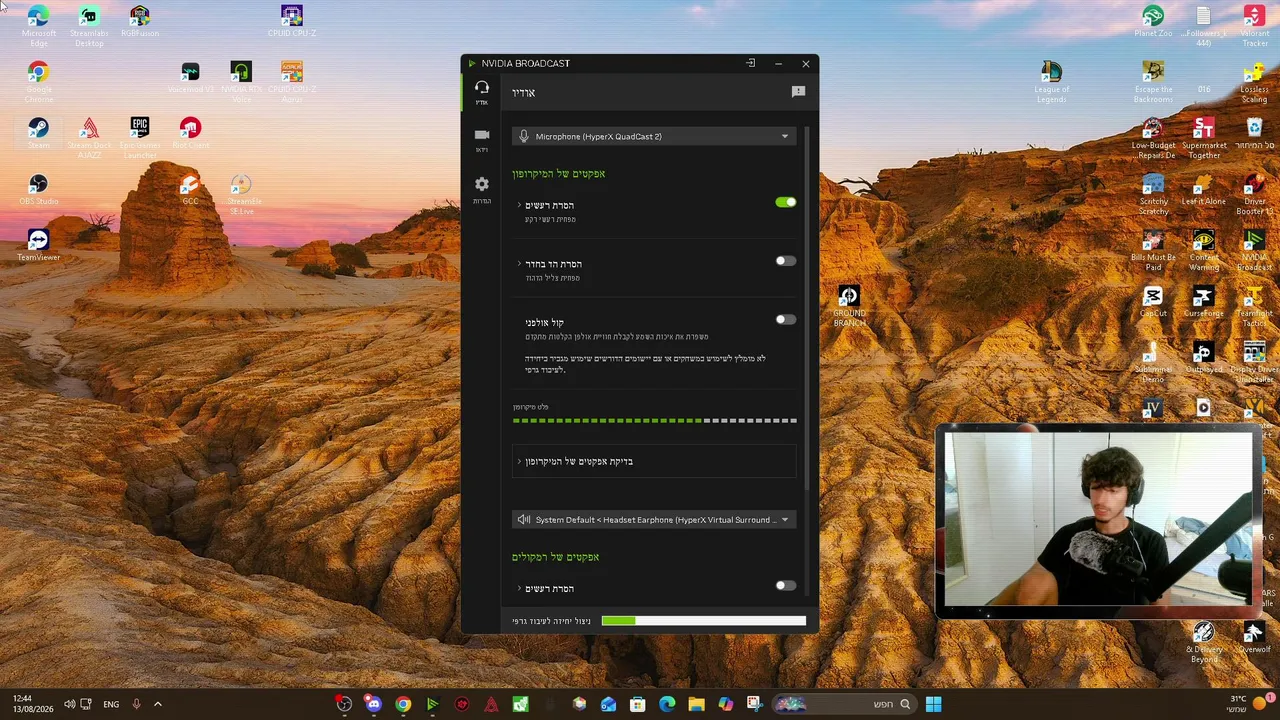Open the Microphone (HyperX QuadCast 2) device dropdown

(x=654, y=136)
